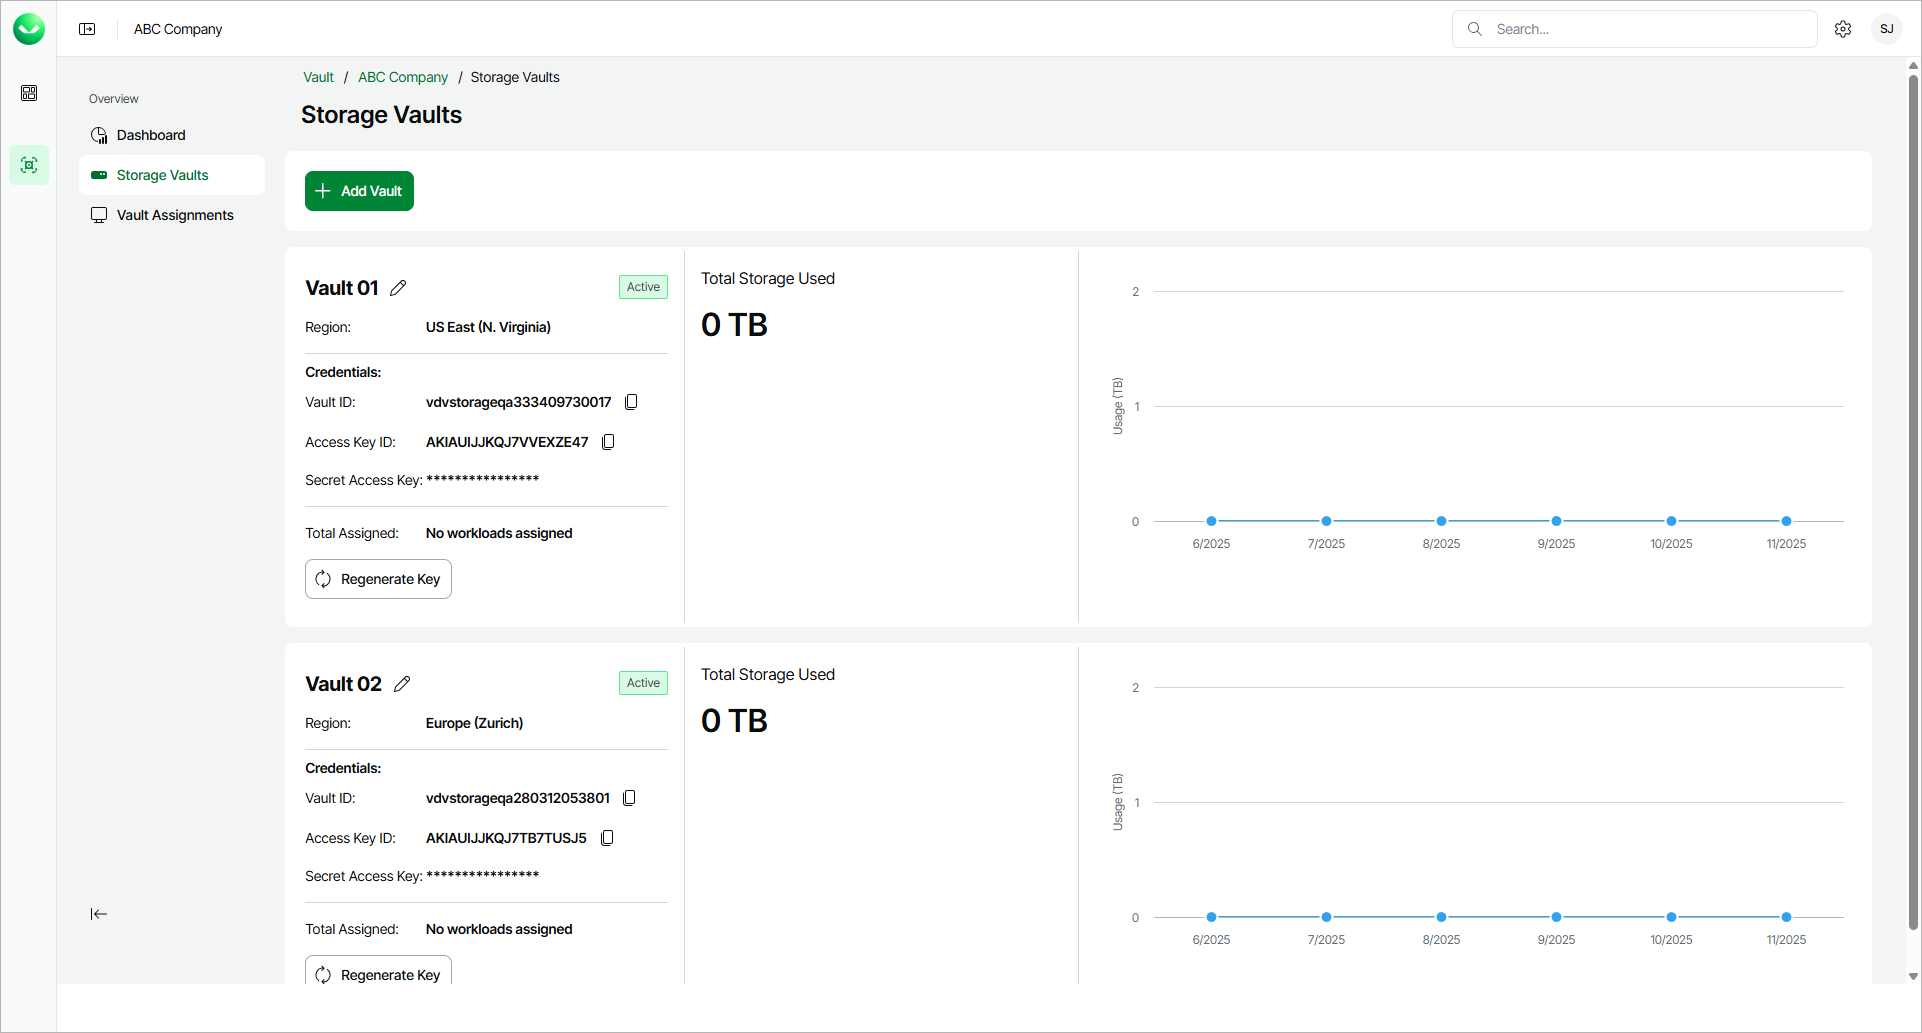
Task: Edit the Vault 02 name
Action: (x=402, y=684)
